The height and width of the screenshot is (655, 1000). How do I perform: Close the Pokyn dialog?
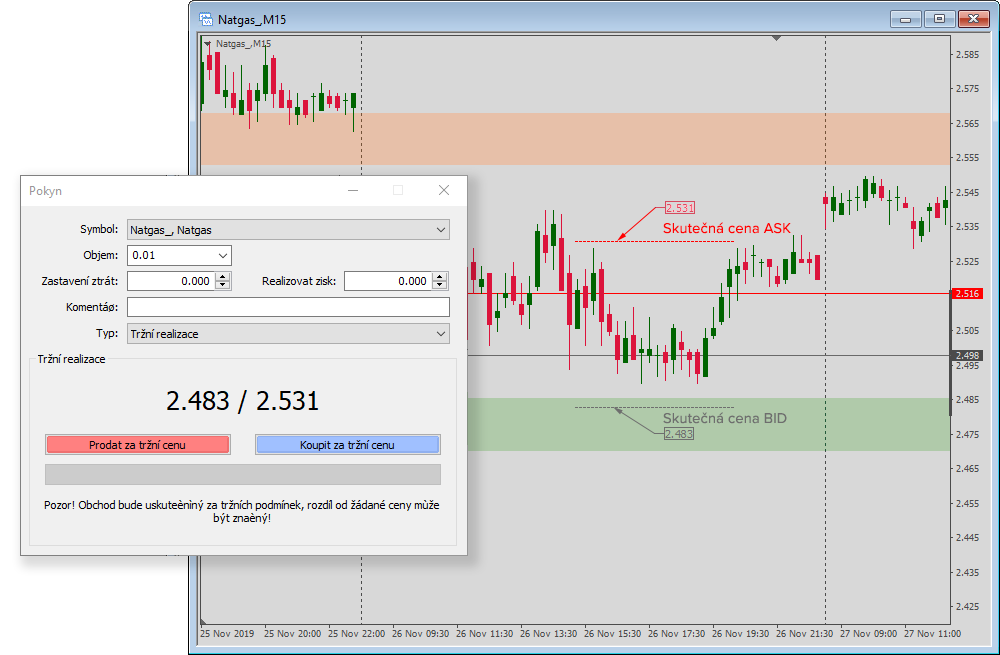pos(444,190)
